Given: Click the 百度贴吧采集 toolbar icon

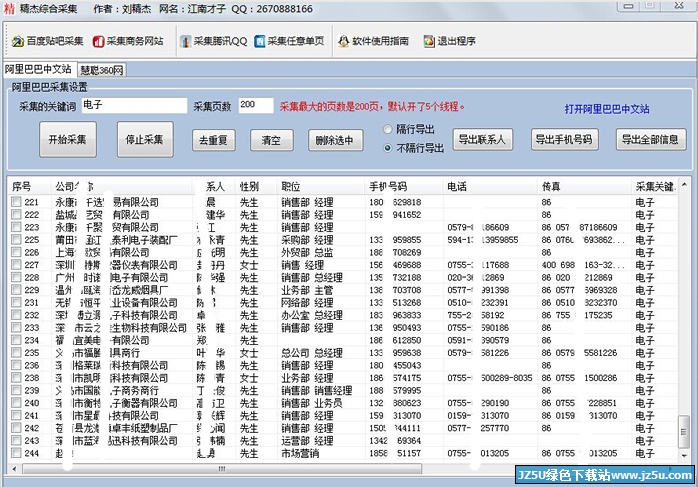Looking at the screenshot, I should 18,41.
